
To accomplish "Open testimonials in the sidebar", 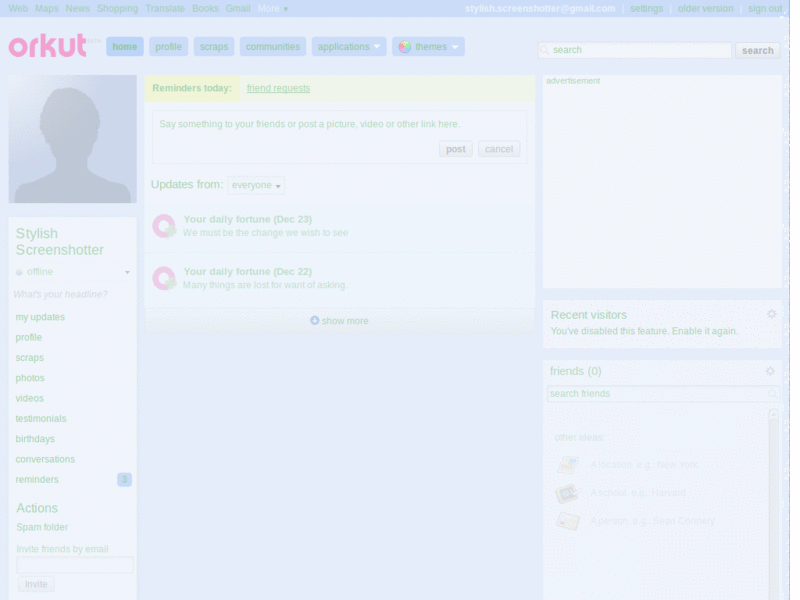I will pyautogui.click(x=41, y=419).
